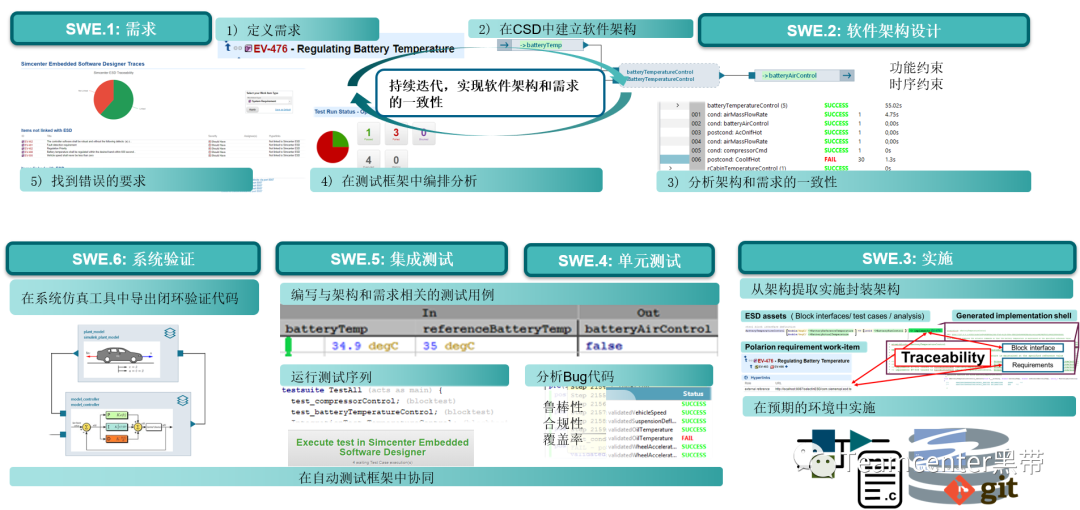Click Generated implementation shell header
Image resolution: width=1080 pixels, height=510 pixels.
[1014, 315]
